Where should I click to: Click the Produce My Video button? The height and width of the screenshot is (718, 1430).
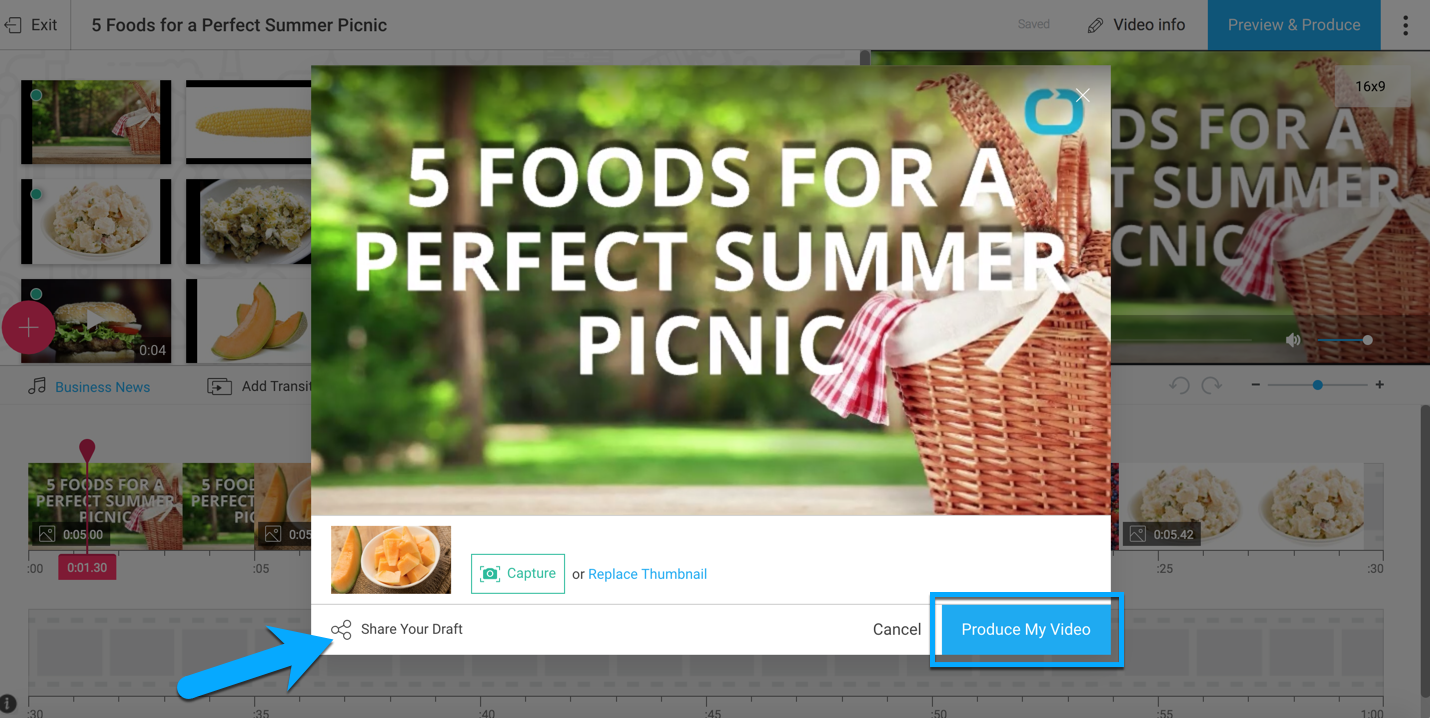(1026, 629)
